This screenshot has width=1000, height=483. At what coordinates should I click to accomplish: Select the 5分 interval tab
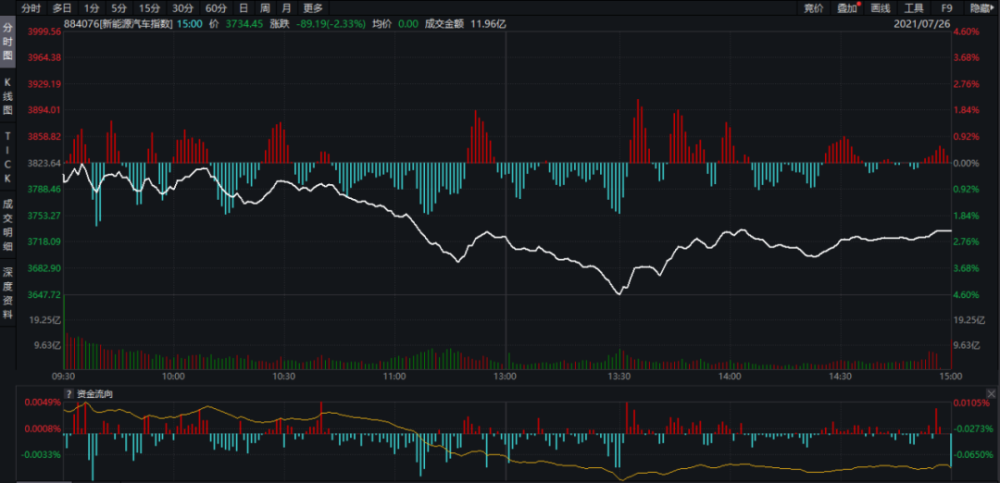coord(119,8)
